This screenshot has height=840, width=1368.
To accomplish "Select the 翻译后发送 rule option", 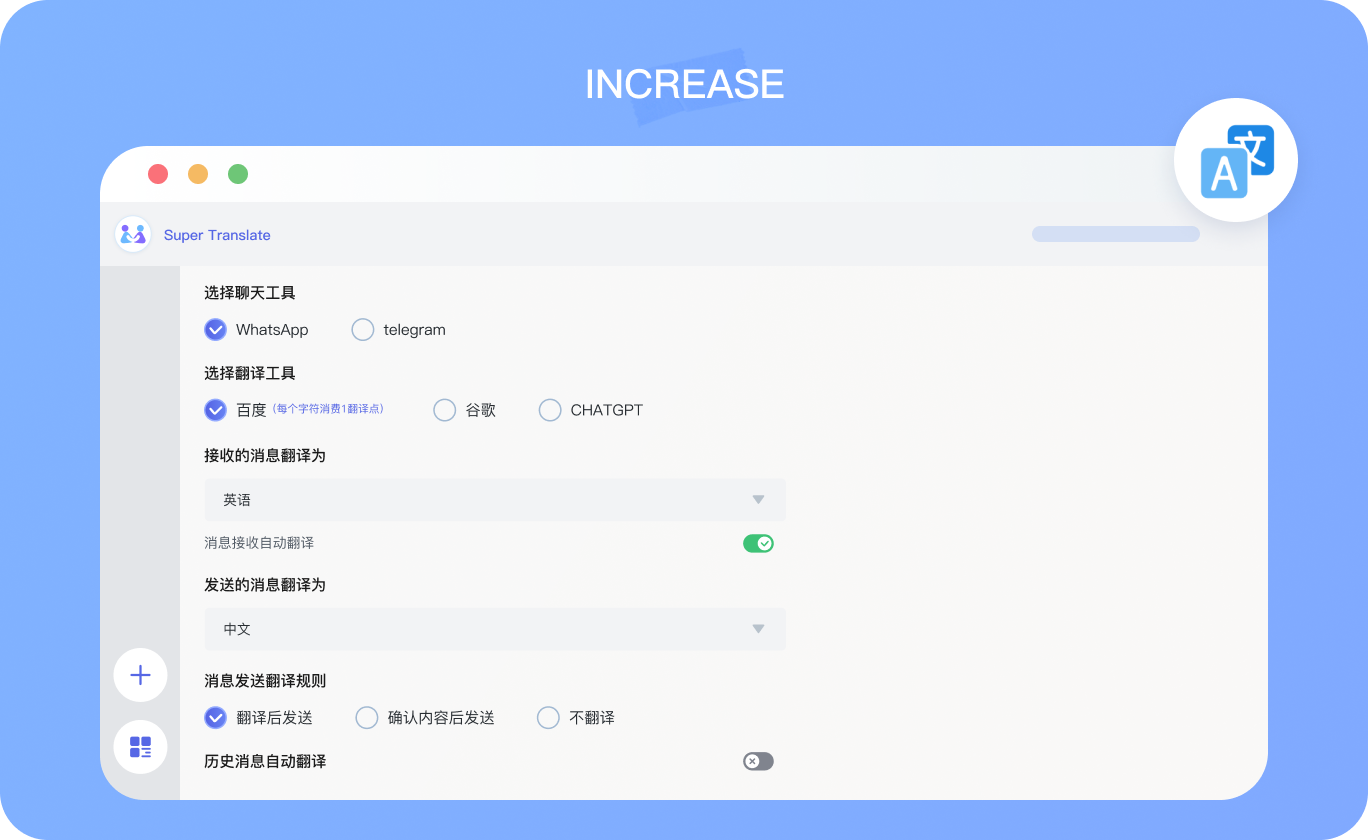I will click(215, 718).
